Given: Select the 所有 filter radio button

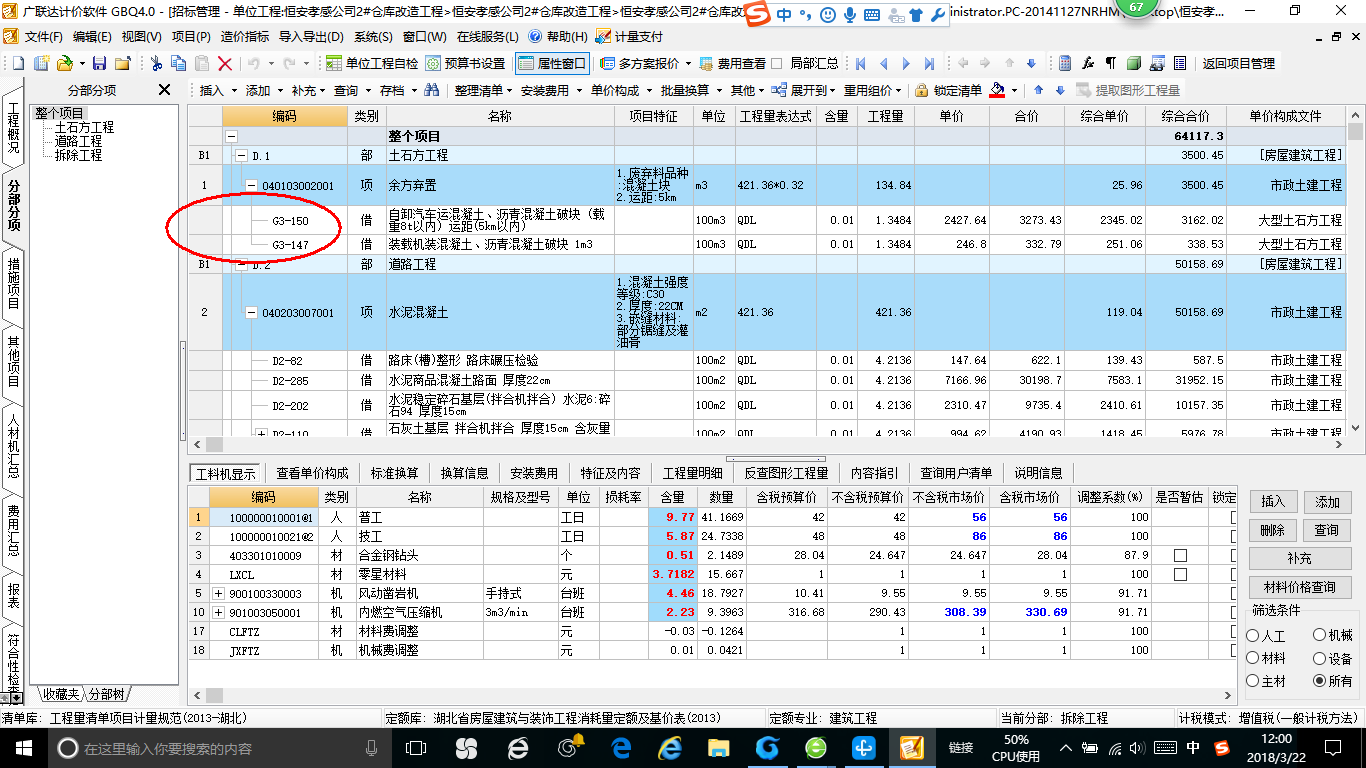Looking at the screenshot, I should [1320, 680].
